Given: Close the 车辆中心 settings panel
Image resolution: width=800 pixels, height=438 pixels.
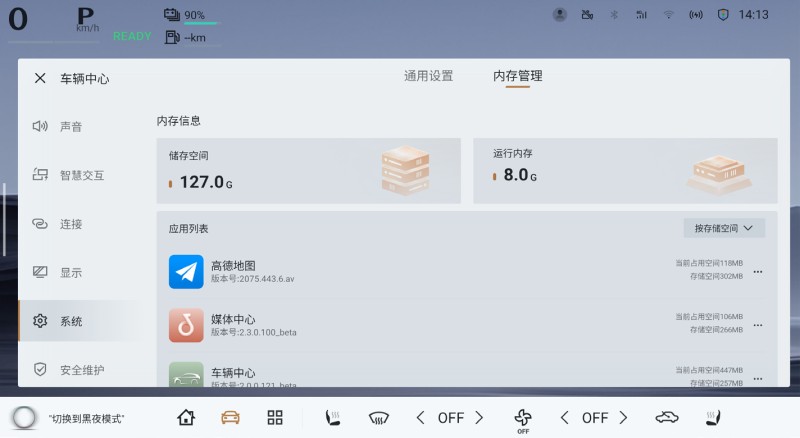Looking at the screenshot, I should tap(40, 78).
